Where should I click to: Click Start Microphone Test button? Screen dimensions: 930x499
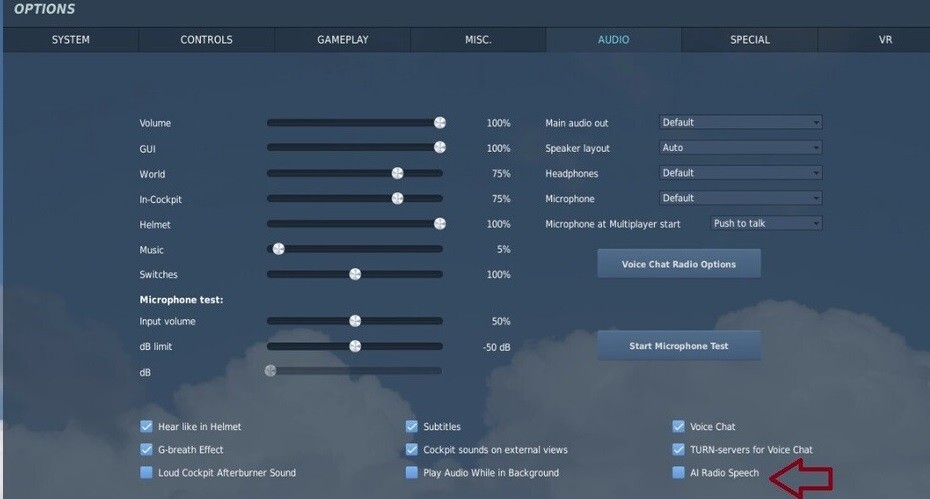click(x=679, y=346)
